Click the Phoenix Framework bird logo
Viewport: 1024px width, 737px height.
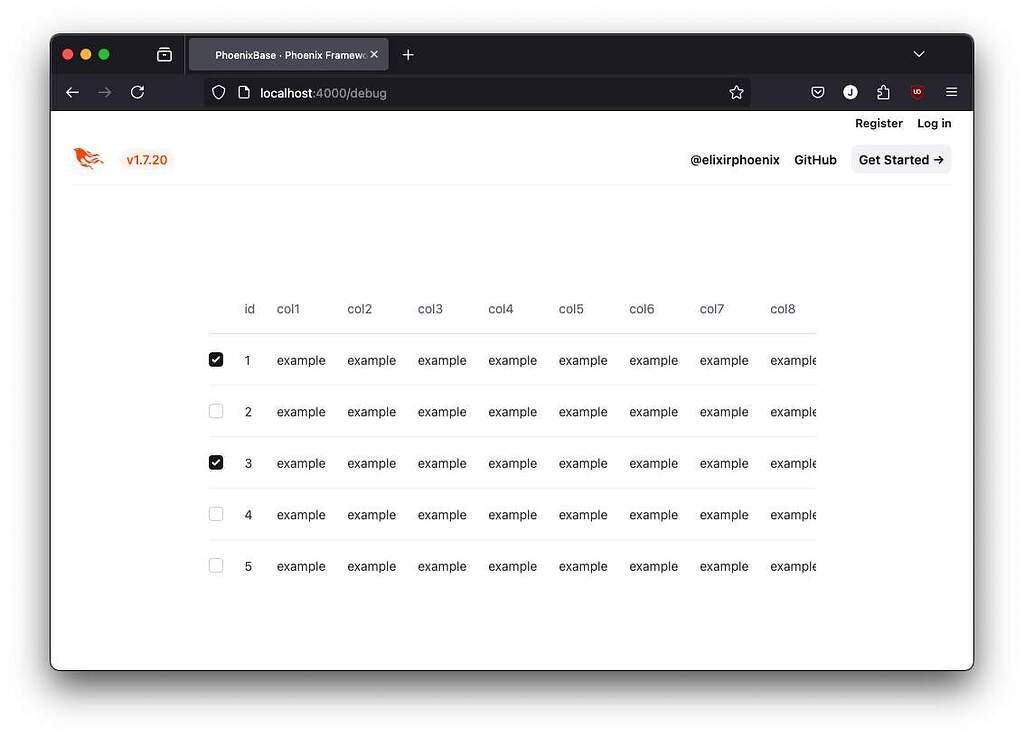88,157
